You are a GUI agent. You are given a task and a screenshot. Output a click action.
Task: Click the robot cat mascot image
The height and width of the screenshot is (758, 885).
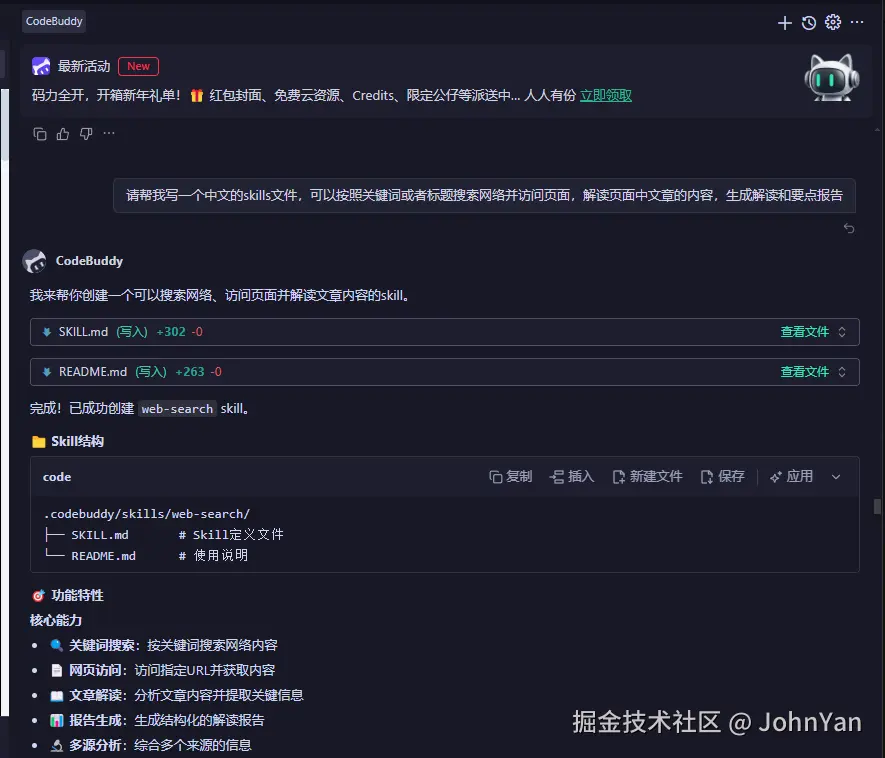pyautogui.click(x=831, y=78)
